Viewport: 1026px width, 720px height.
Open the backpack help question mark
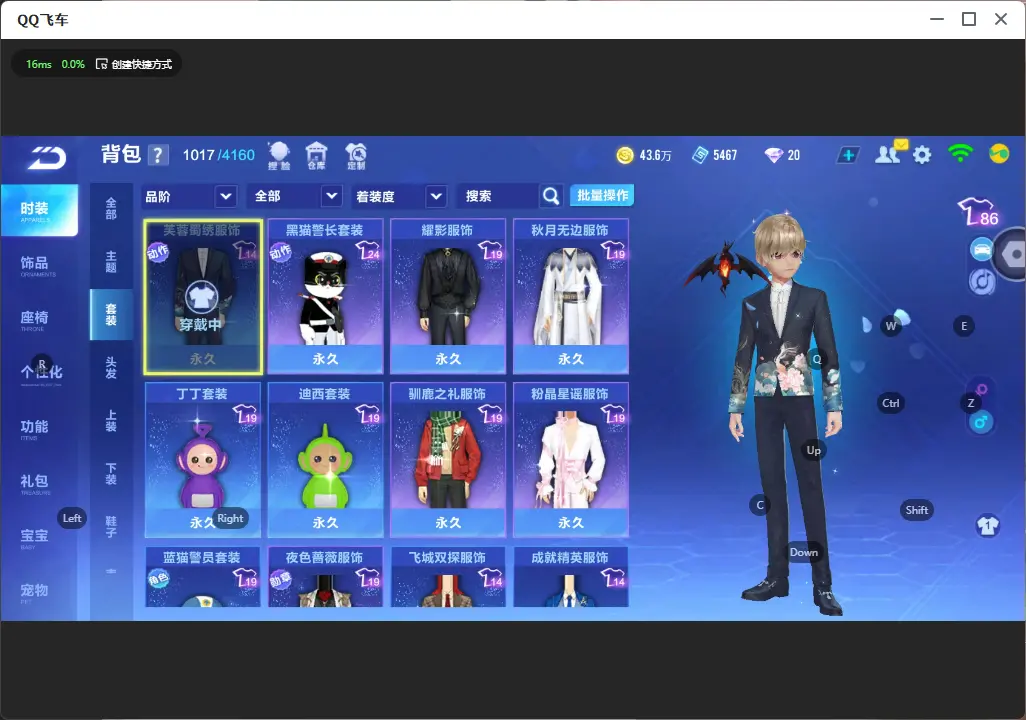click(x=158, y=155)
